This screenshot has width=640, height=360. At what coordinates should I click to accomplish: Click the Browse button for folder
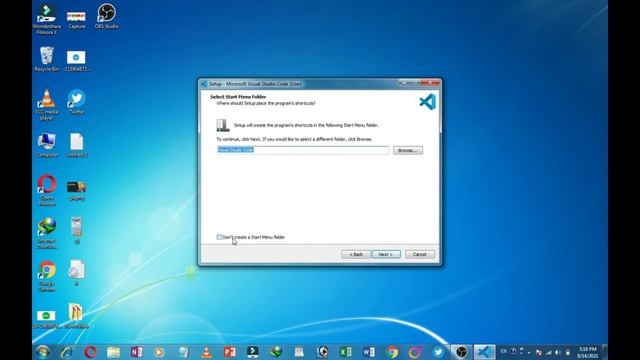tap(408, 150)
